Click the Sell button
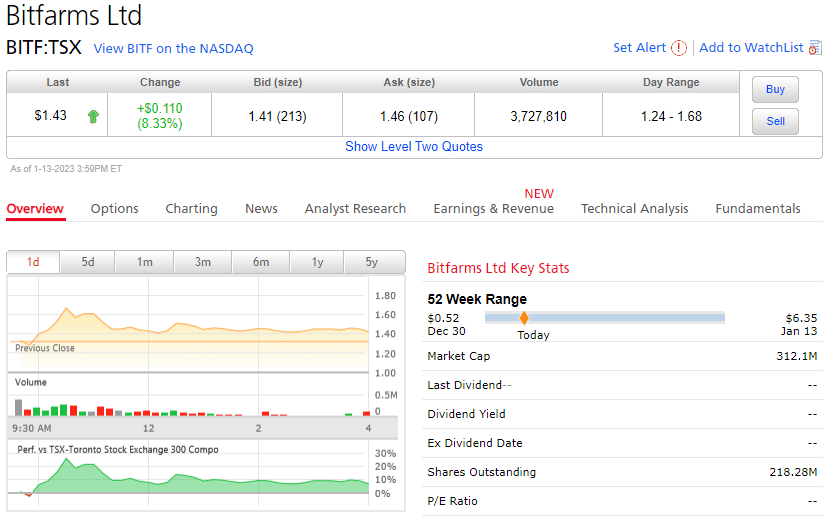Image resolution: width=832 pixels, height=522 pixels. click(x=775, y=121)
